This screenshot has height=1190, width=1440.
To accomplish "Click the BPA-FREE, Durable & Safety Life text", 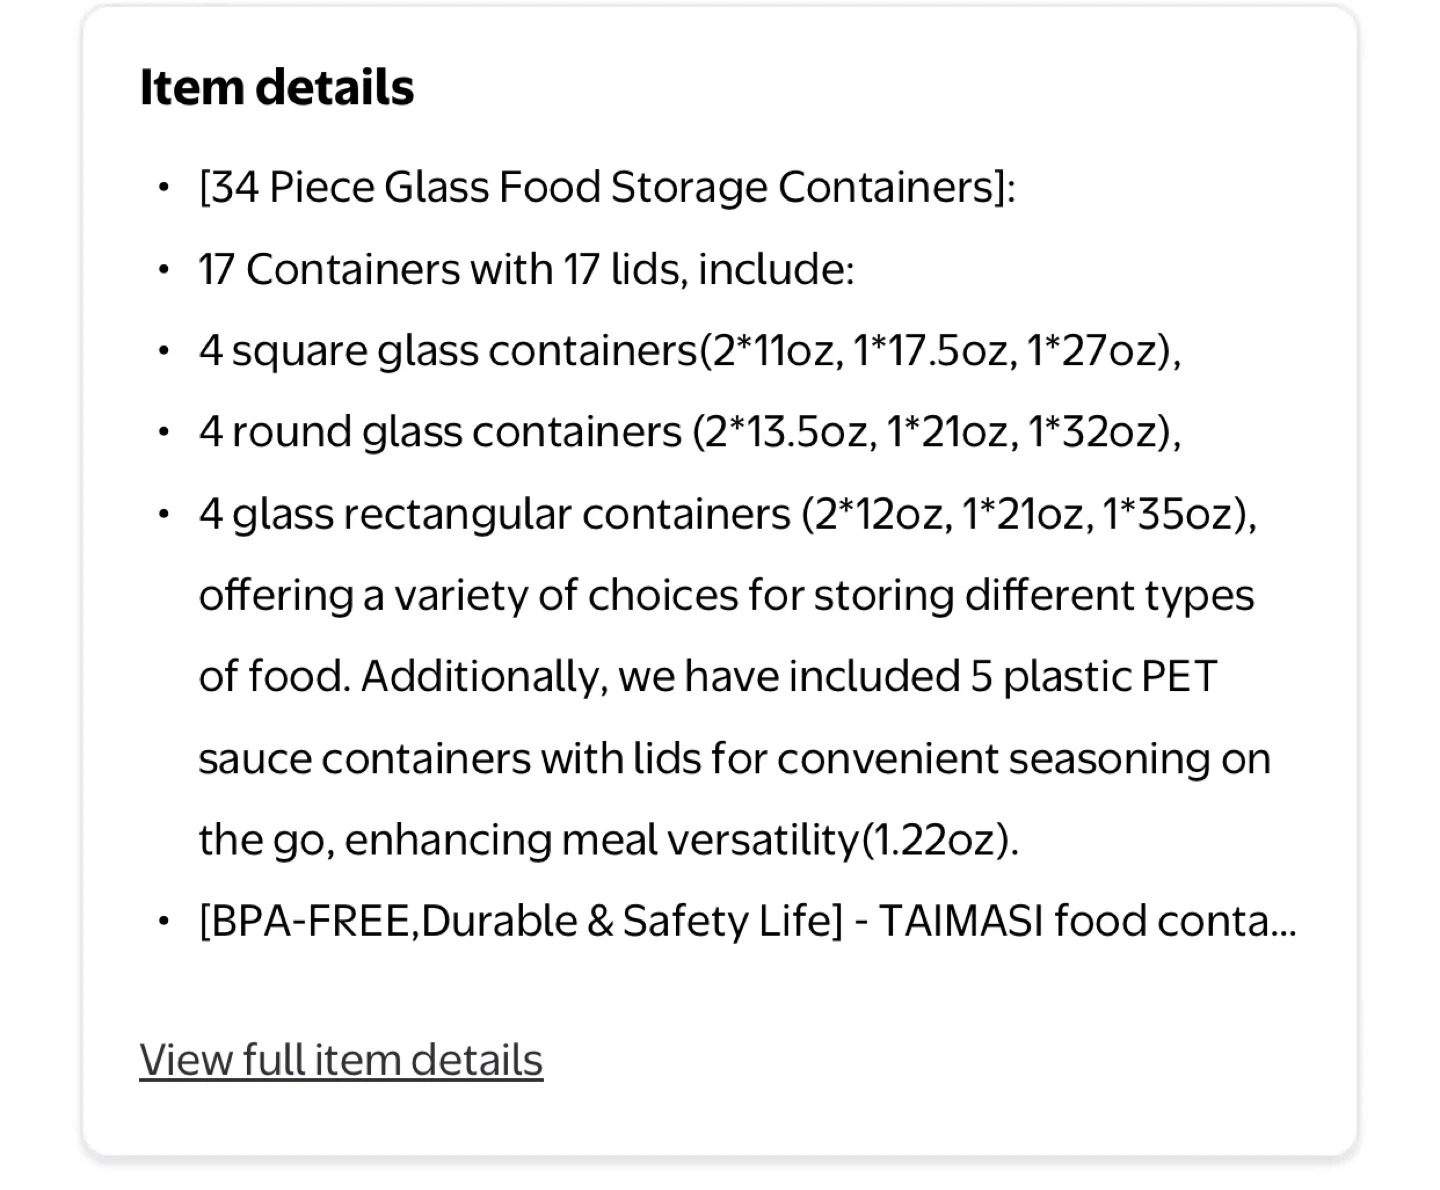I will 520,921.
